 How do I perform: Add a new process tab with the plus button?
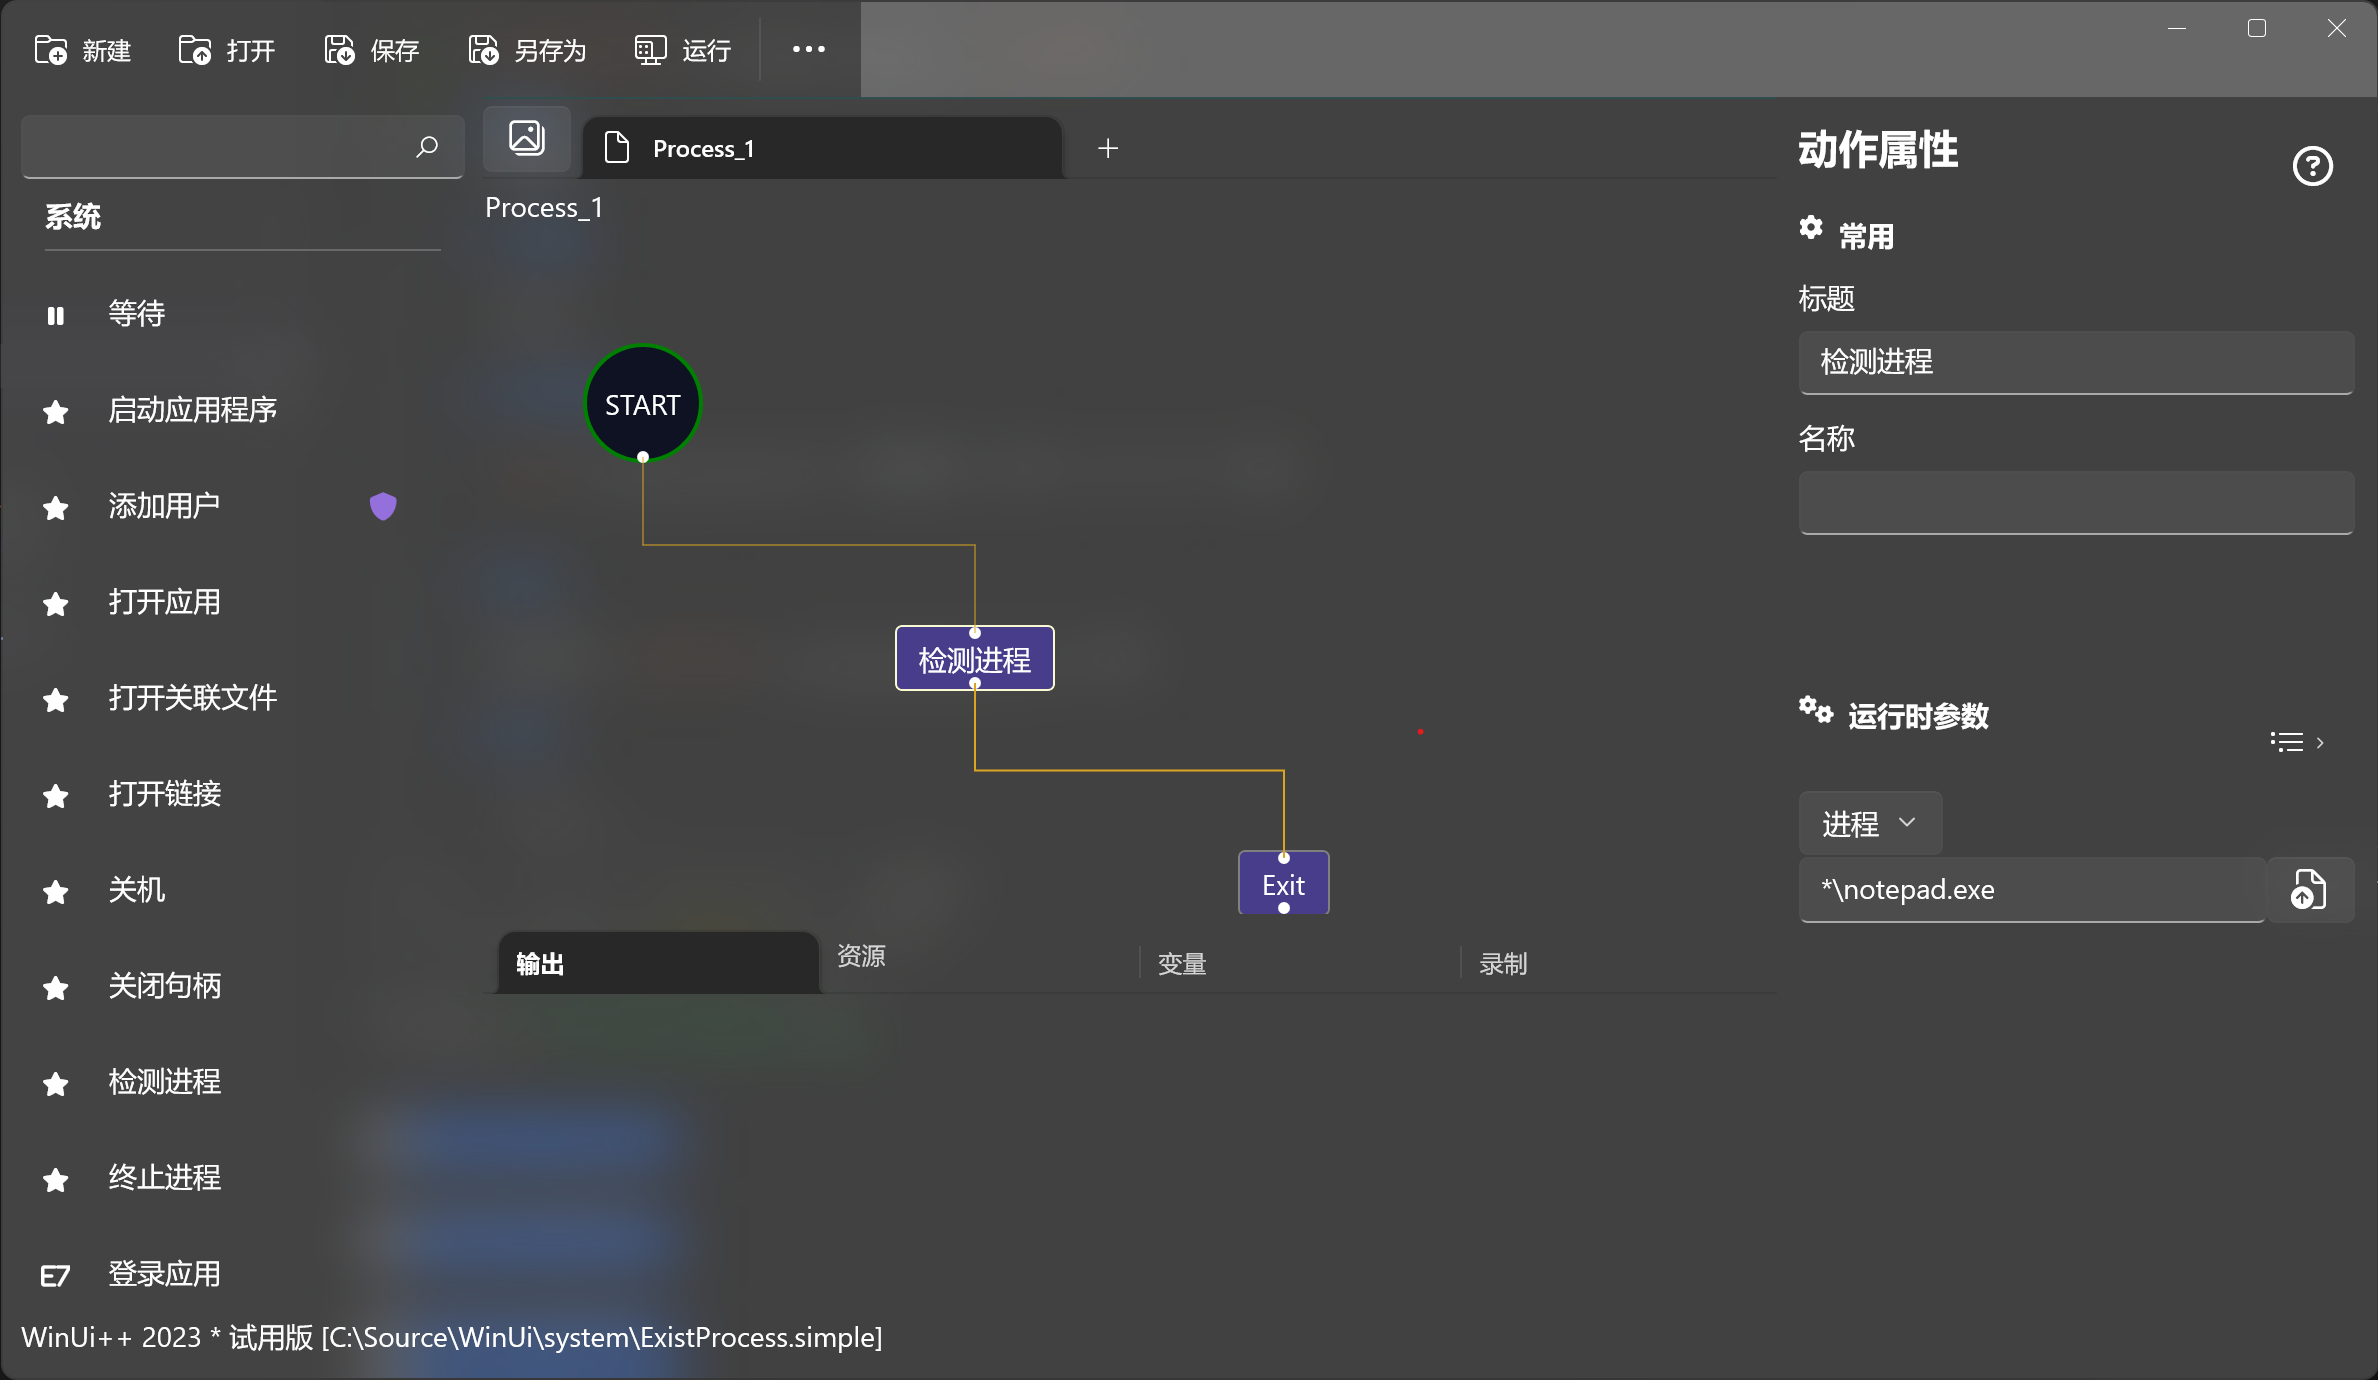pos(1108,149)
